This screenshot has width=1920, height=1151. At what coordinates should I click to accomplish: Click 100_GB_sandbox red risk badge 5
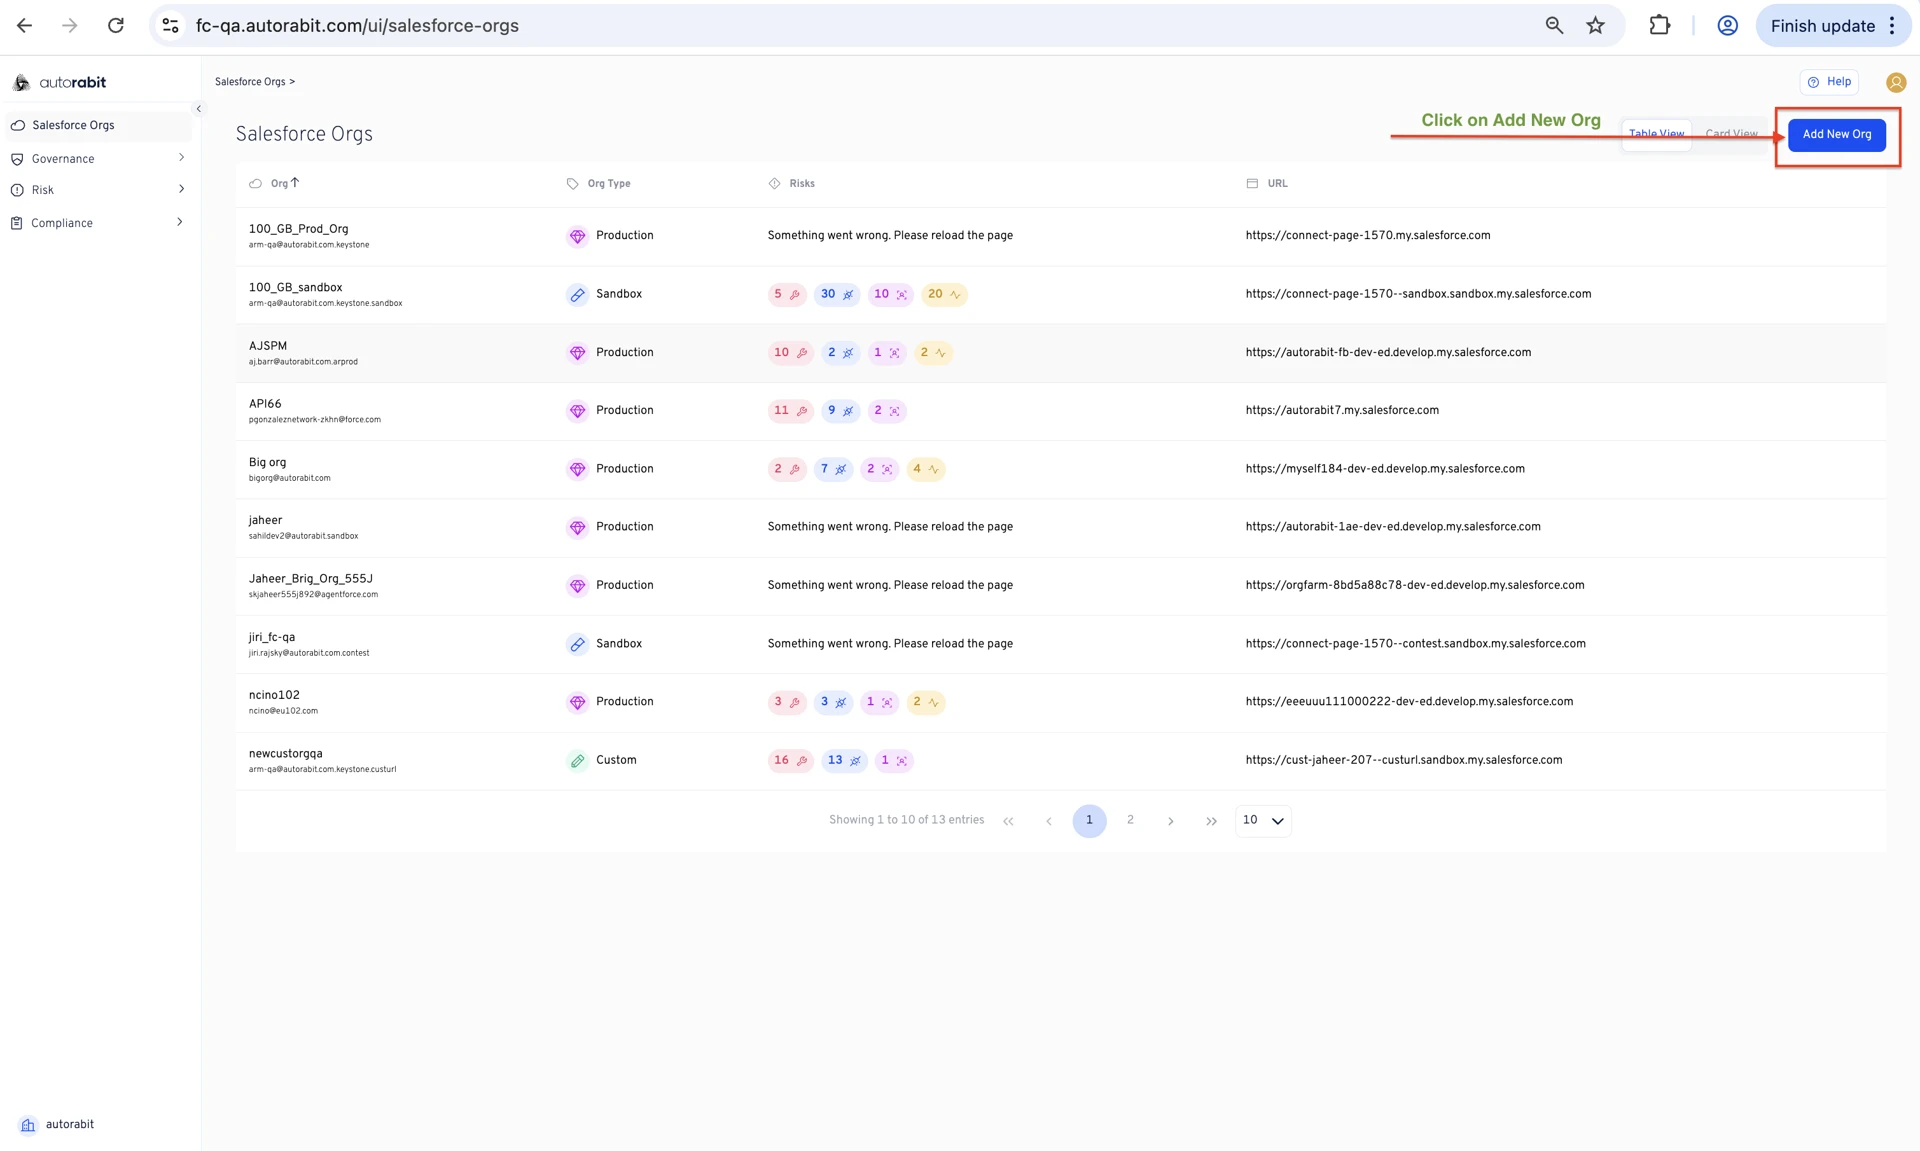(786, 295)
